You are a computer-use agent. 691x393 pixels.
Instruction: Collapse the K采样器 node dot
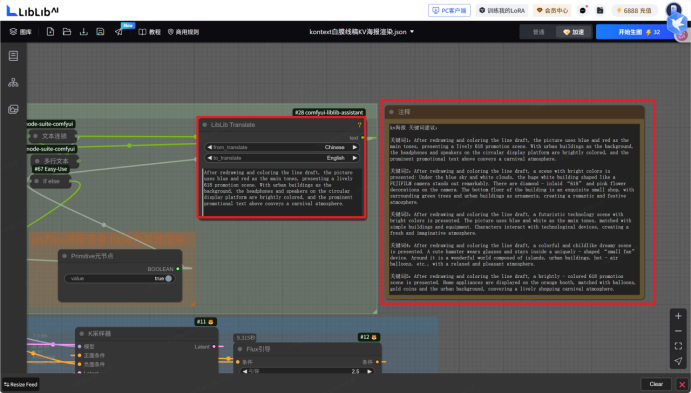pyautogui.click(x=82, y=334)
